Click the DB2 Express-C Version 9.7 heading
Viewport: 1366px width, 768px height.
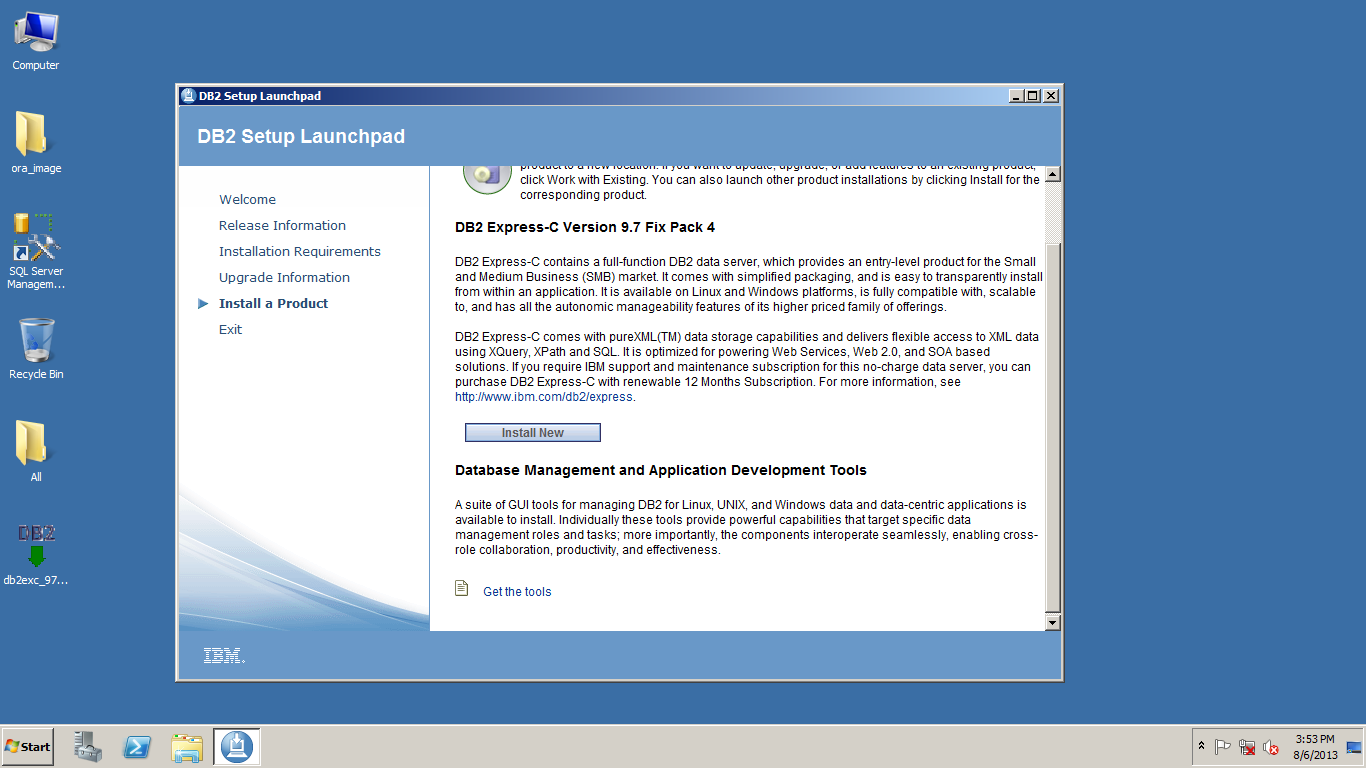[585, 227]
